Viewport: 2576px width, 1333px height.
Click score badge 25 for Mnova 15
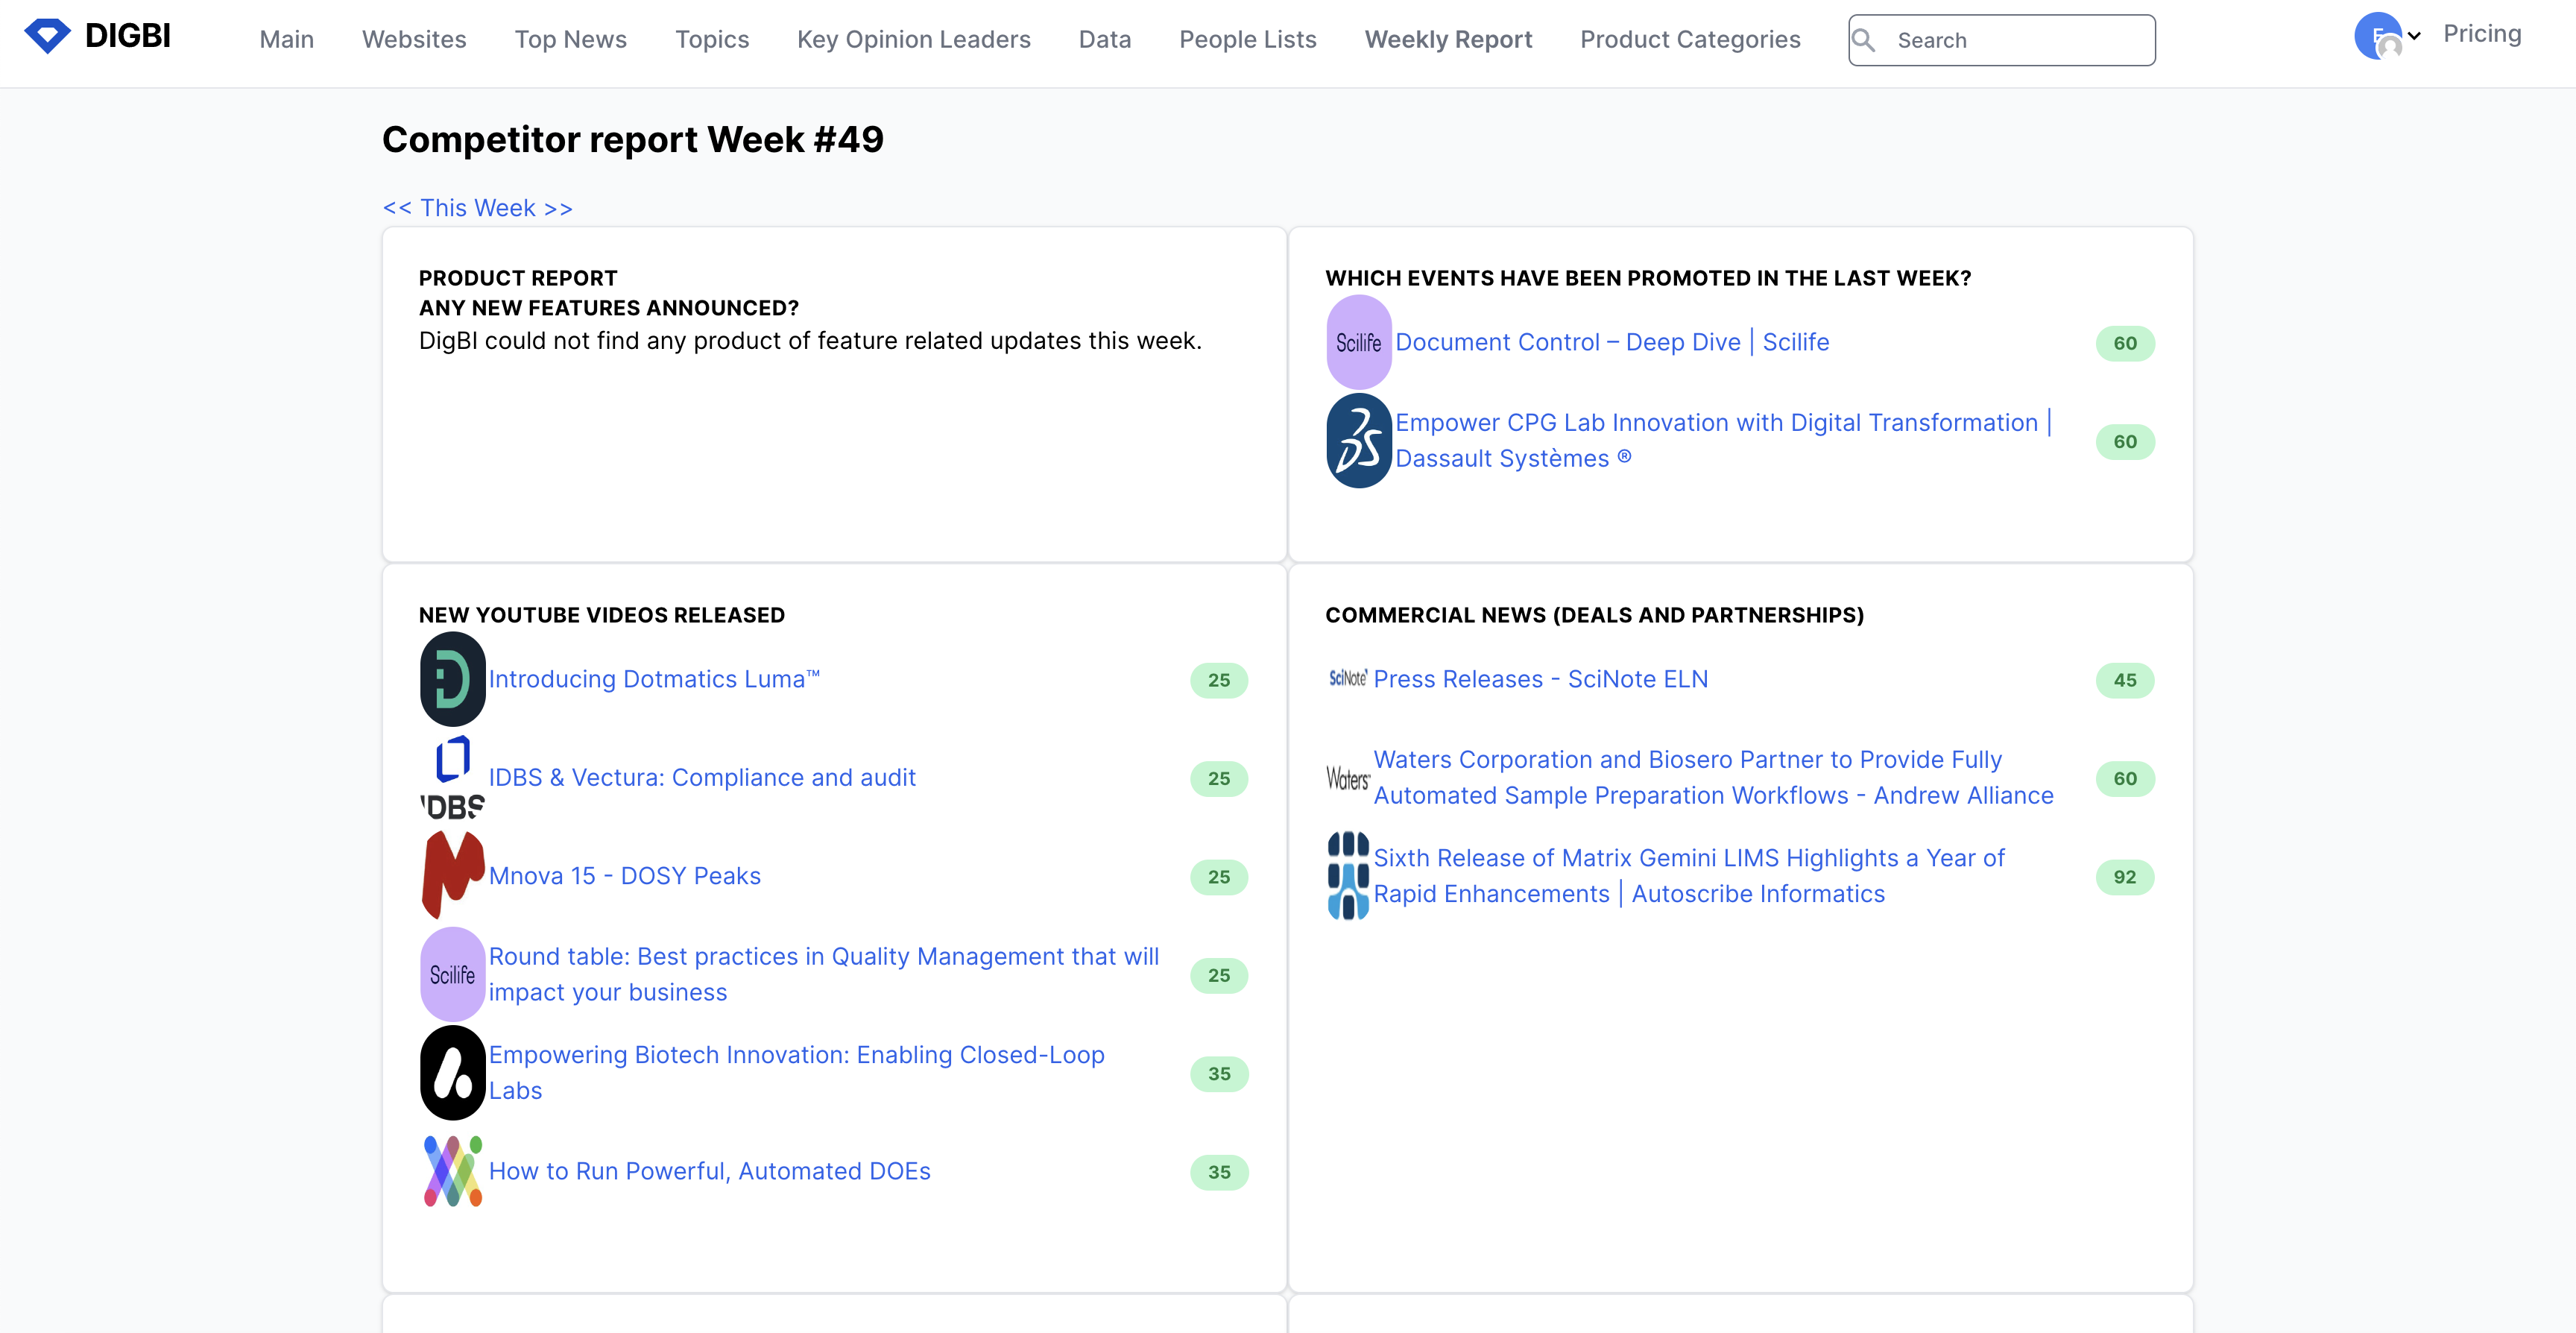click(x=1219, y=877)
